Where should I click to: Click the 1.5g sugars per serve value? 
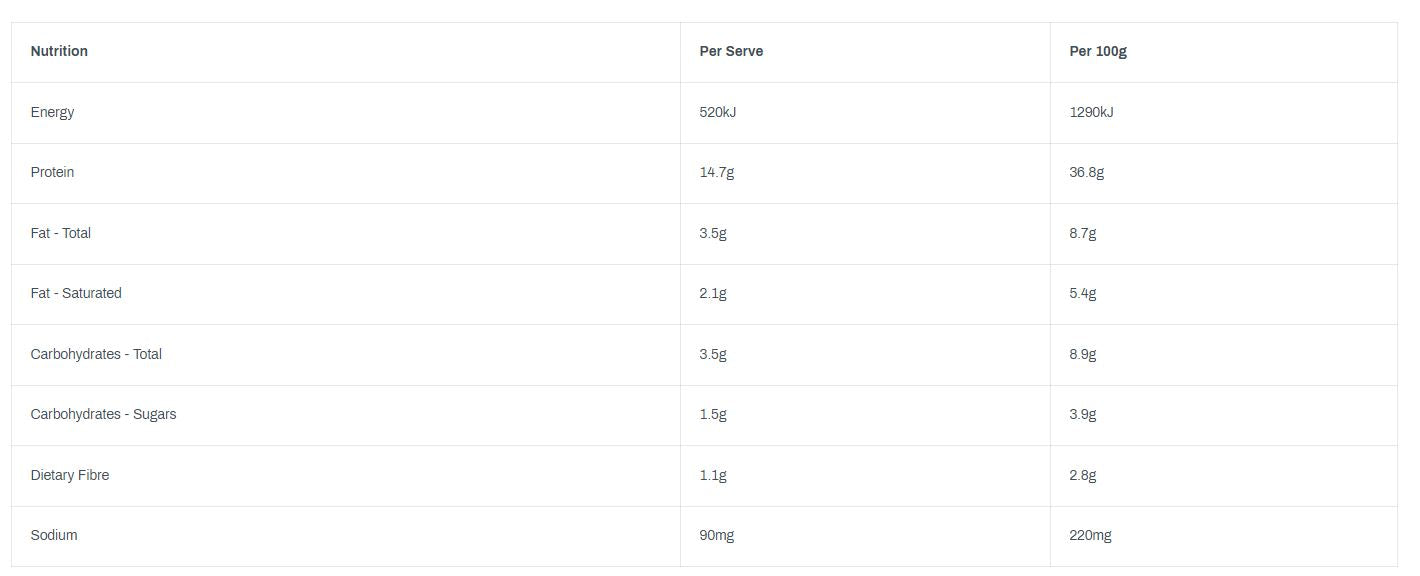[x=713, y=414]
